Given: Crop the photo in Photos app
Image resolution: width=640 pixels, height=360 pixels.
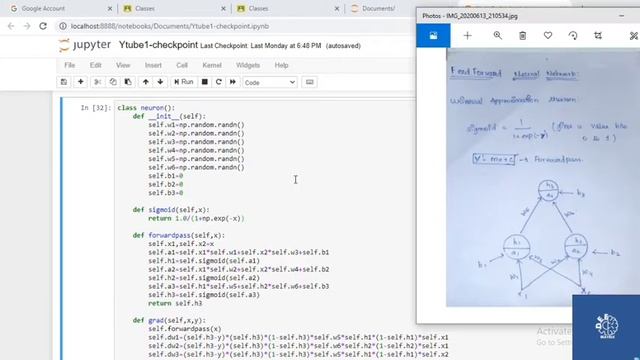Looking at the screenshot, I should (x=598, y=36).
